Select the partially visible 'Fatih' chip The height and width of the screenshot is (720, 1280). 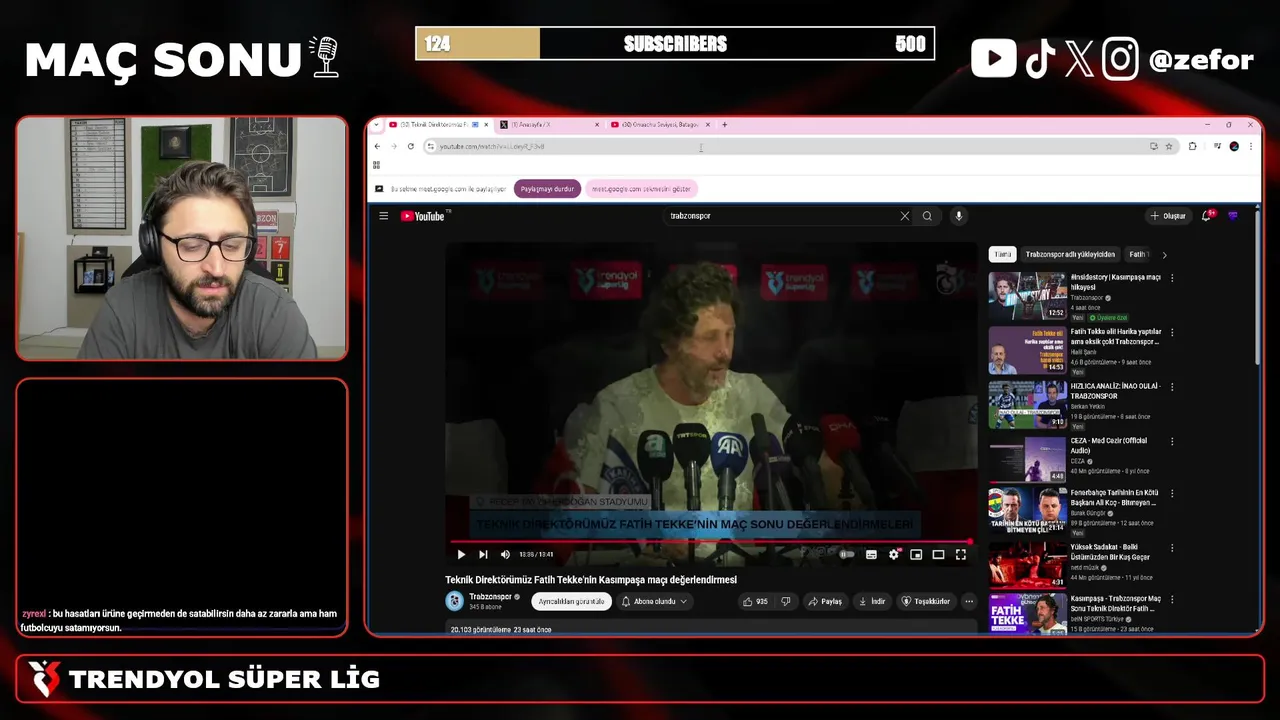tap(1138, 254)
